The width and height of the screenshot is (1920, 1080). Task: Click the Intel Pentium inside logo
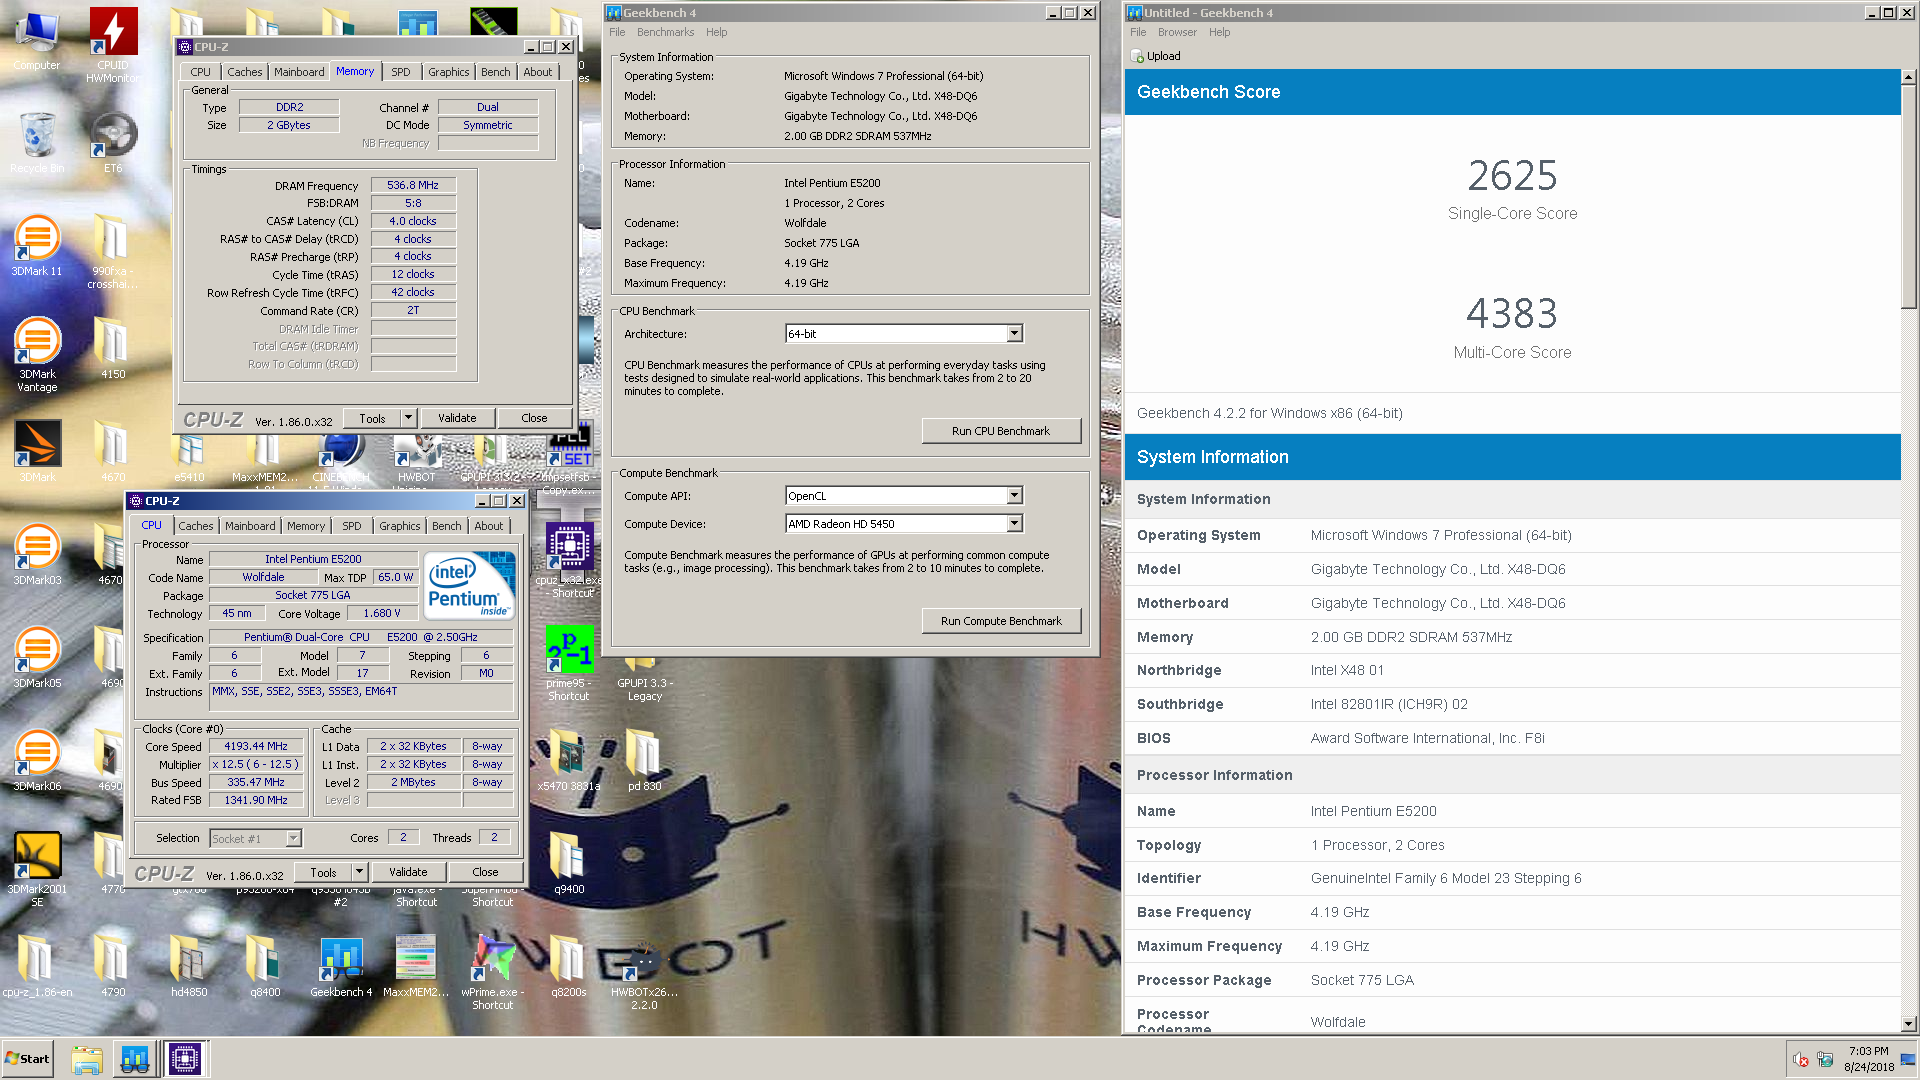pyautogui.click(x=470, y=585)
